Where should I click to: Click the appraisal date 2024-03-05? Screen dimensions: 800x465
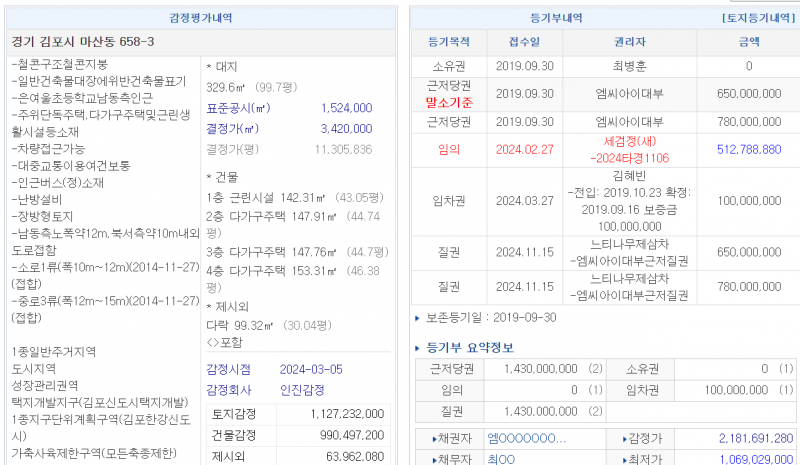point(311,369)
